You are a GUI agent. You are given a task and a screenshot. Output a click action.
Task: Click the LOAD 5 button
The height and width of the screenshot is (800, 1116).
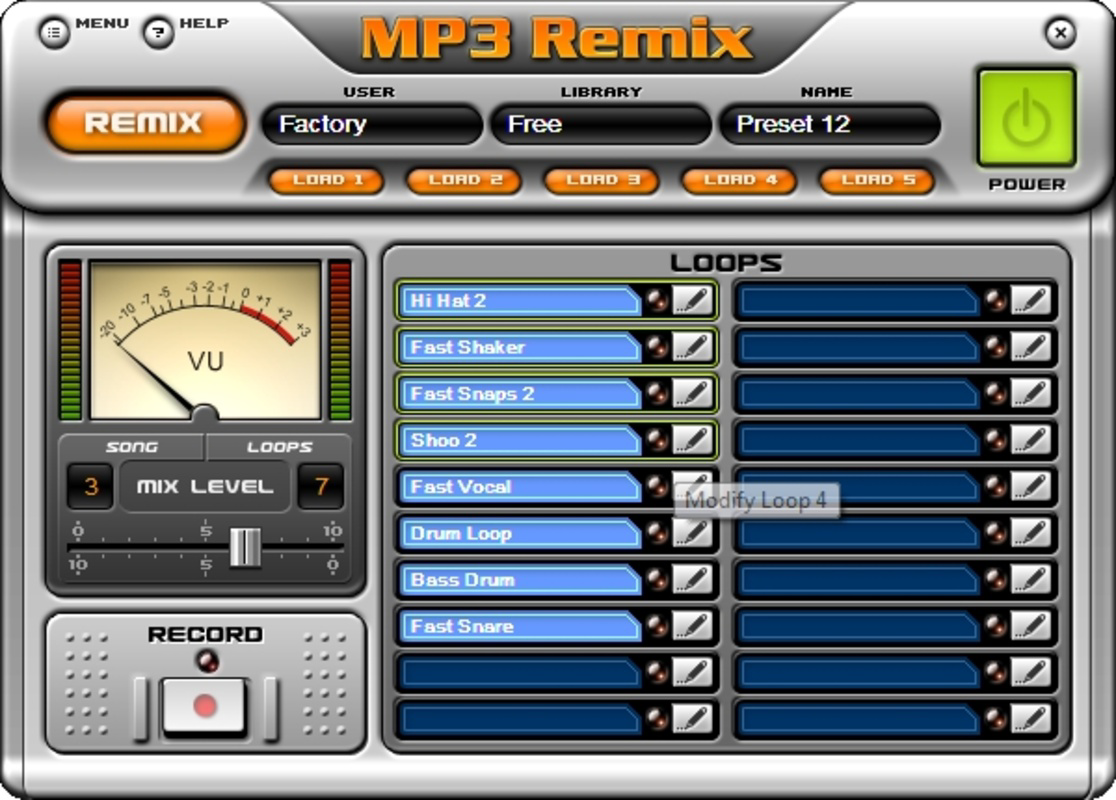[878, 180]
